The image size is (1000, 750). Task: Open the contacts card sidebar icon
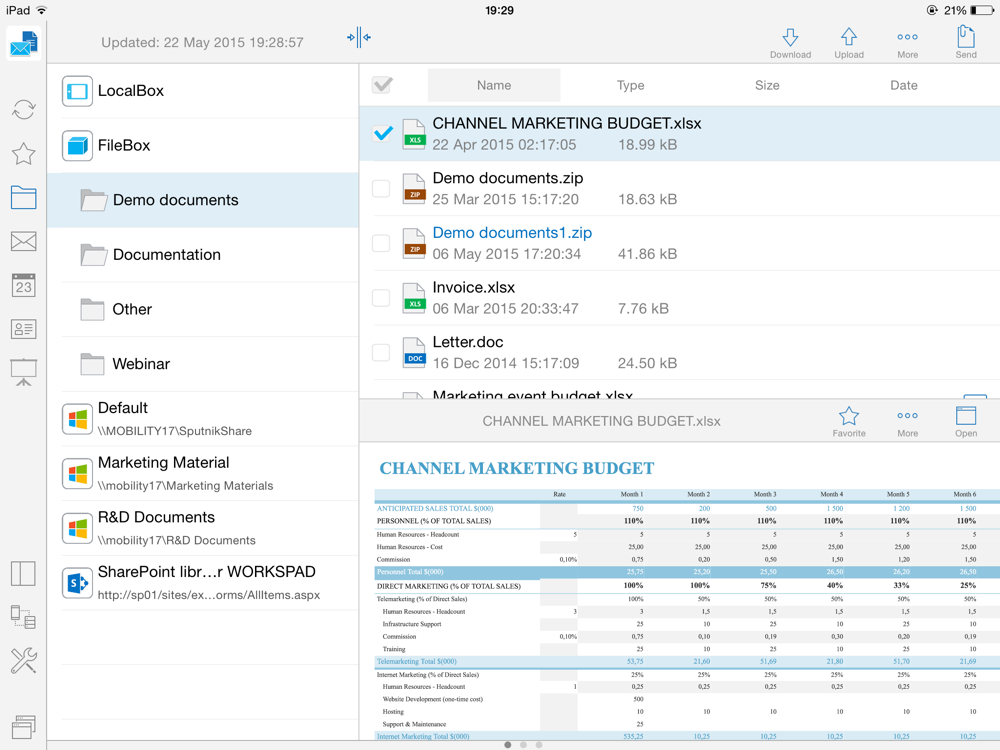pyautogui.click(x=23, y=329)
